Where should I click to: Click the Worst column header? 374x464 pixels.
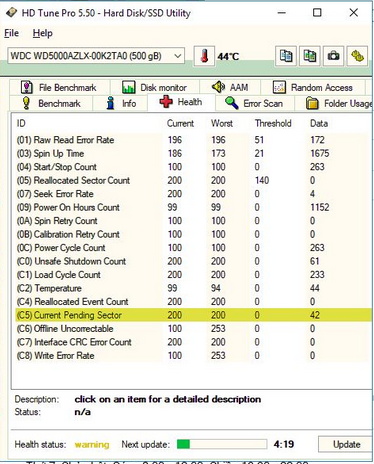(222, 123)
